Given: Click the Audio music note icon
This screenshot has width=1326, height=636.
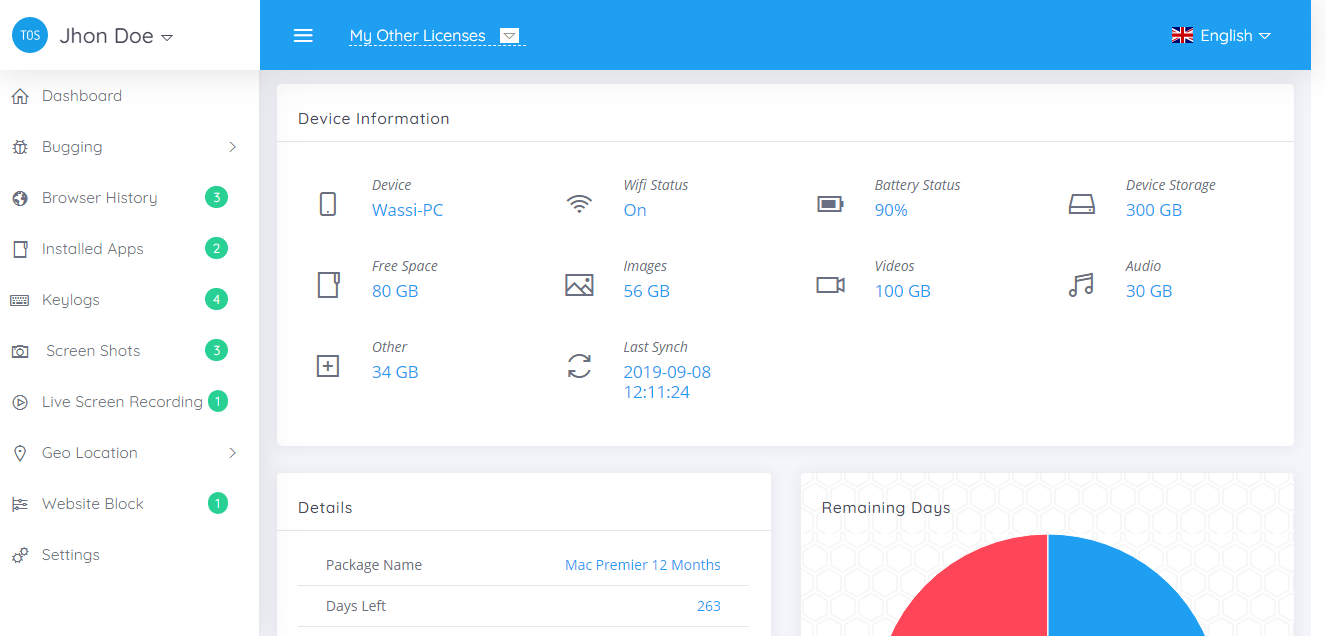Looking at the screenshot, I should tap(1081, 285).
